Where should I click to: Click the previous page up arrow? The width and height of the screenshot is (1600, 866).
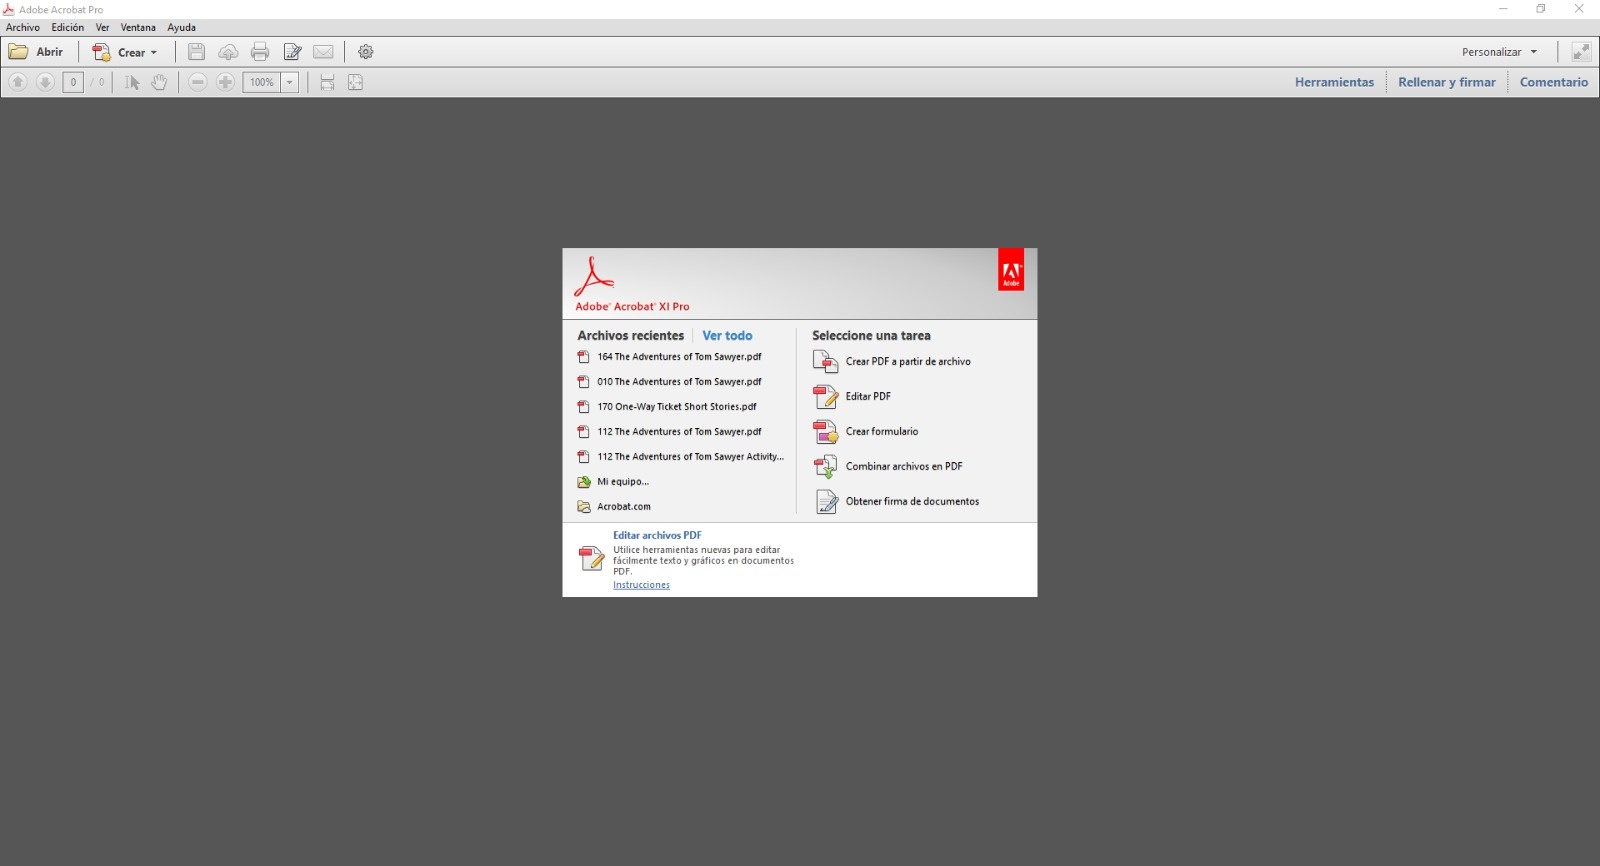point(18,82)
